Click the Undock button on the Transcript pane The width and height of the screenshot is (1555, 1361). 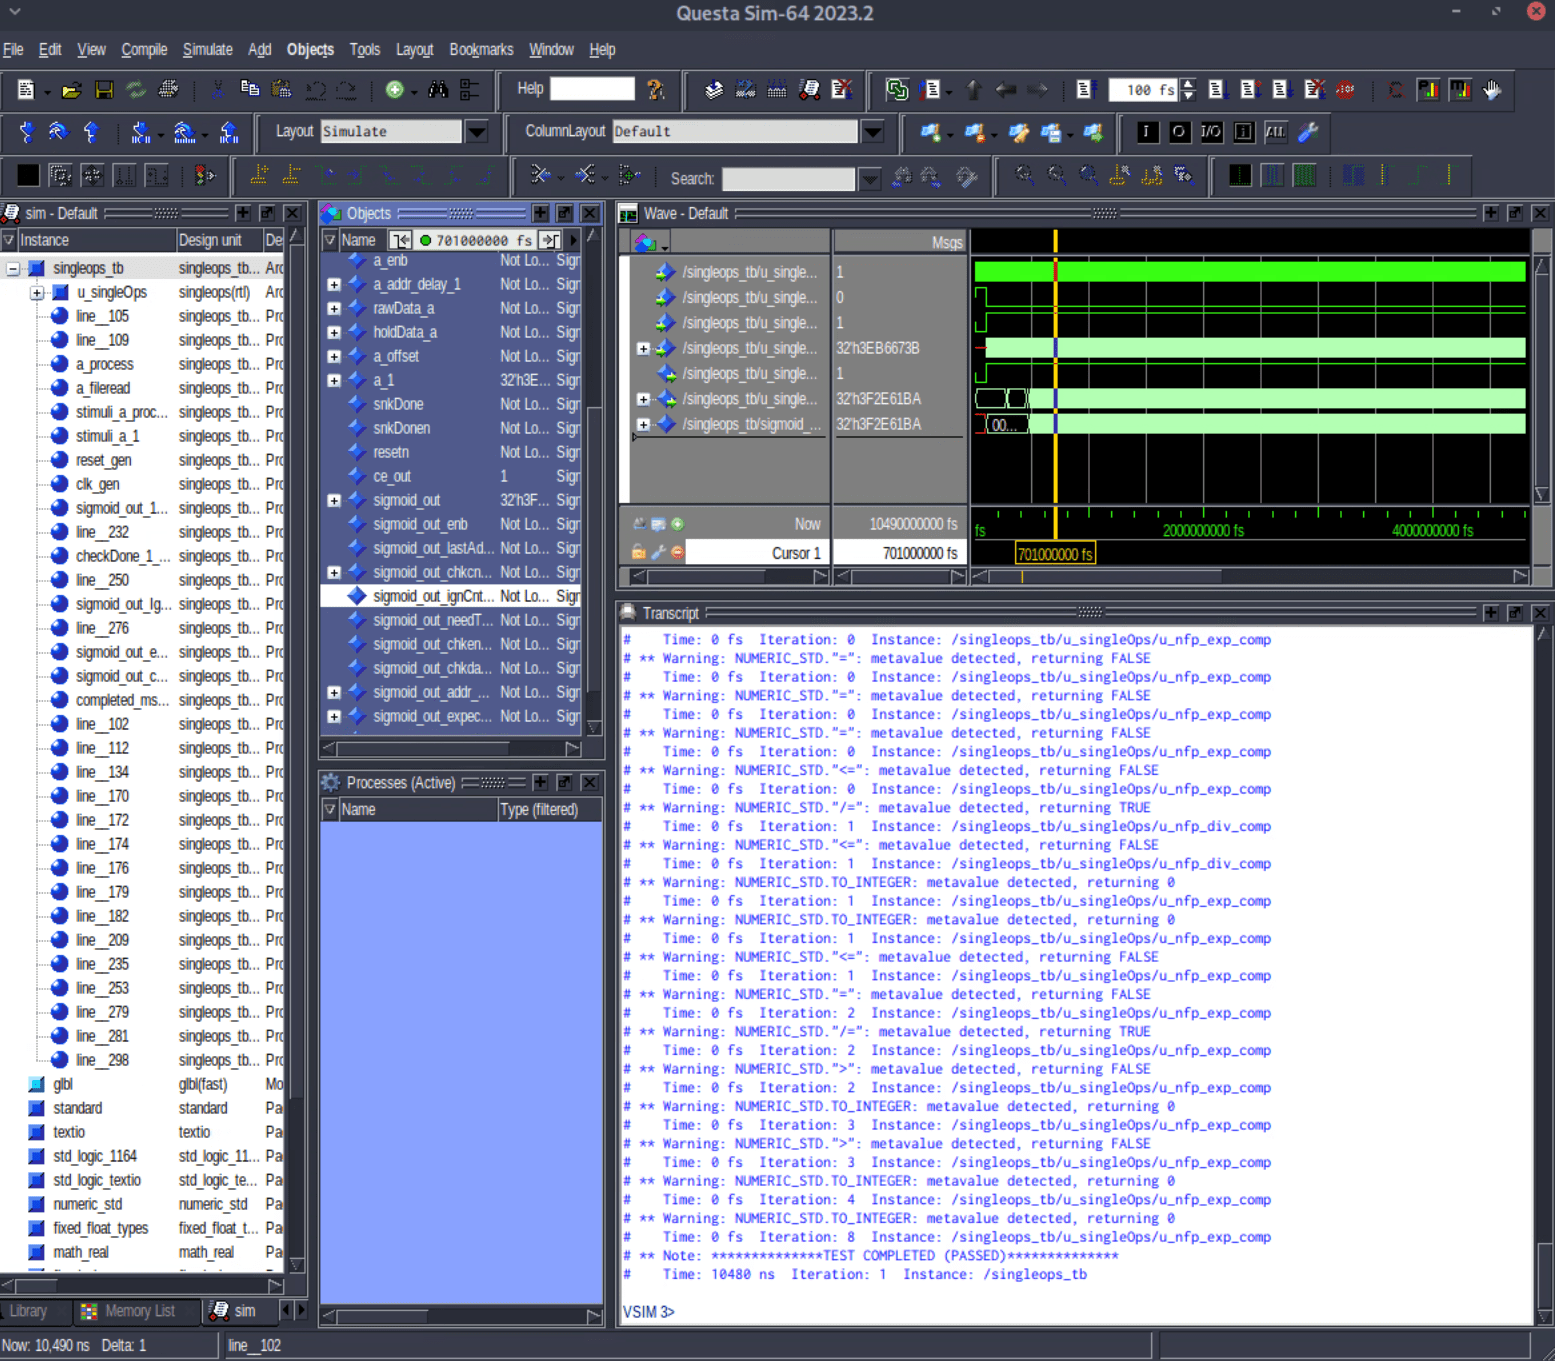[x=1515, y=612]
